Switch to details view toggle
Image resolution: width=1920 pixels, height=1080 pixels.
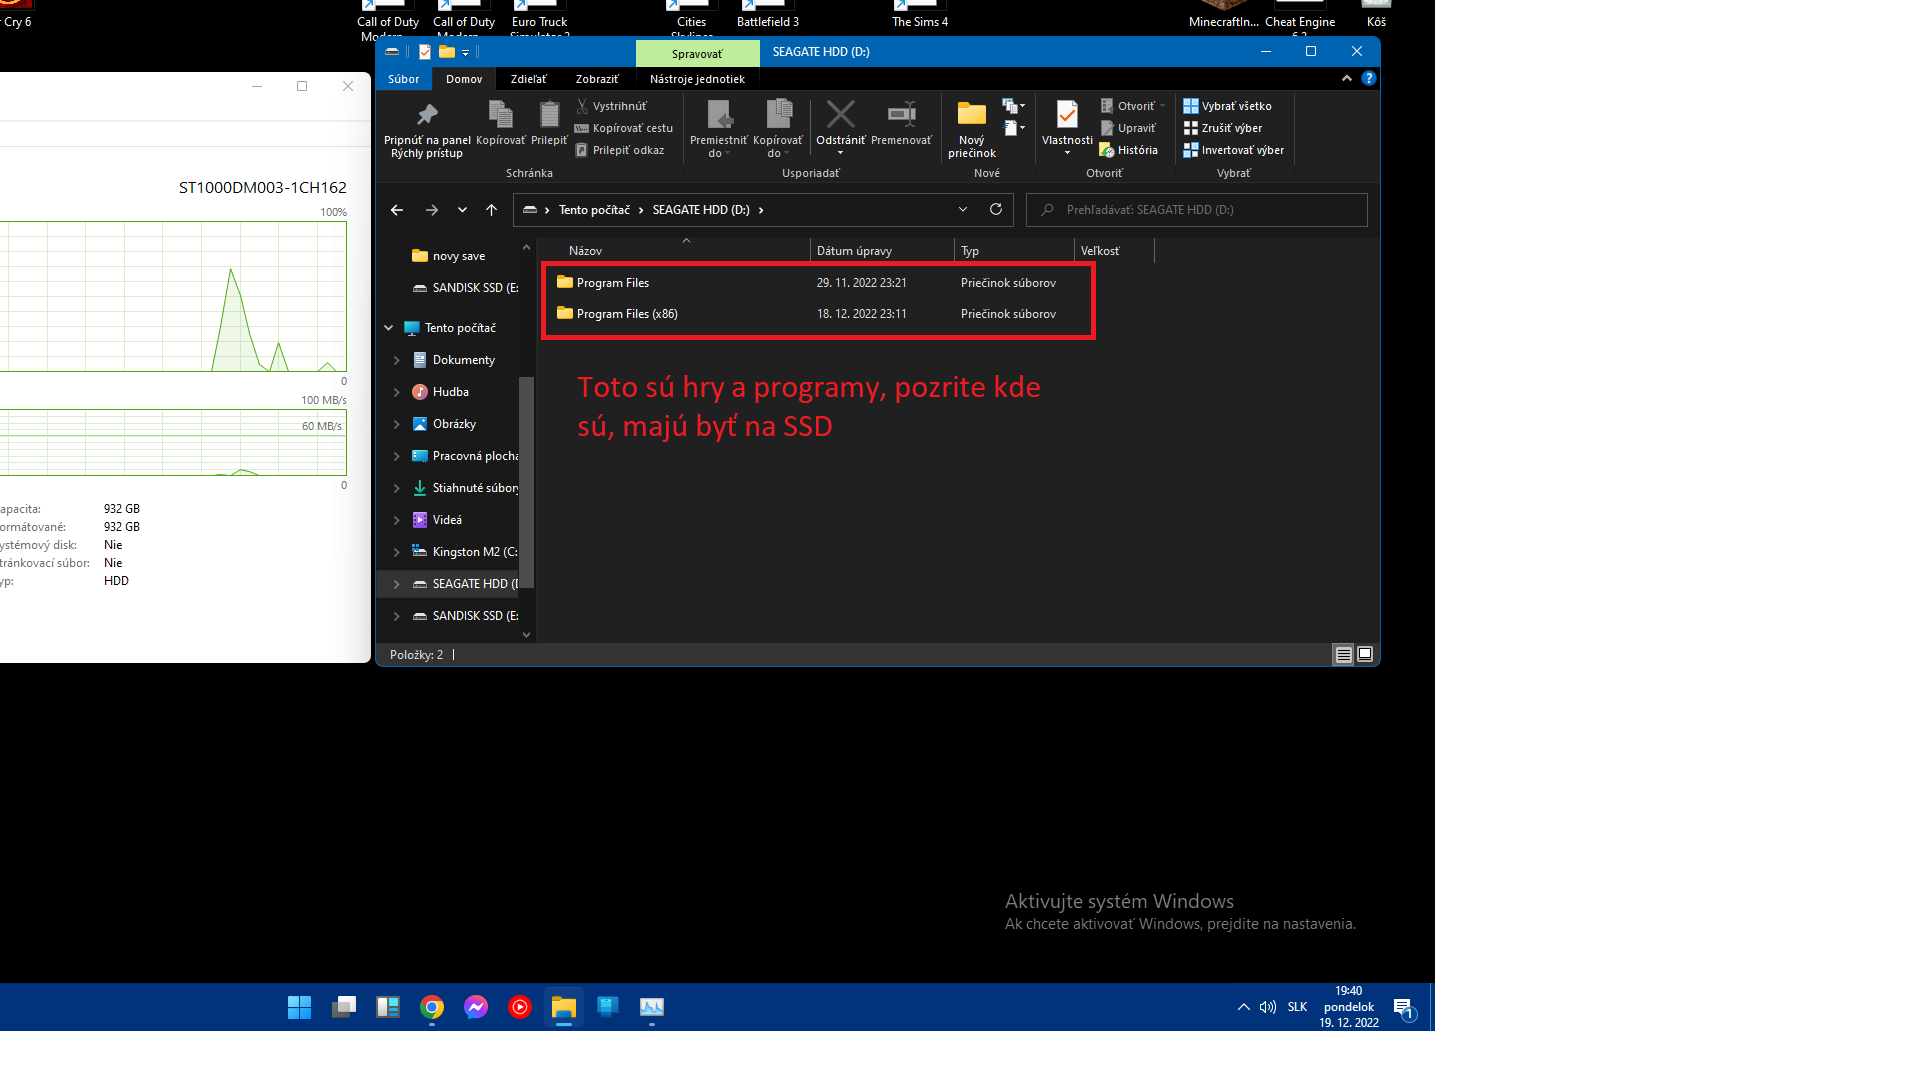point(1343,654)
